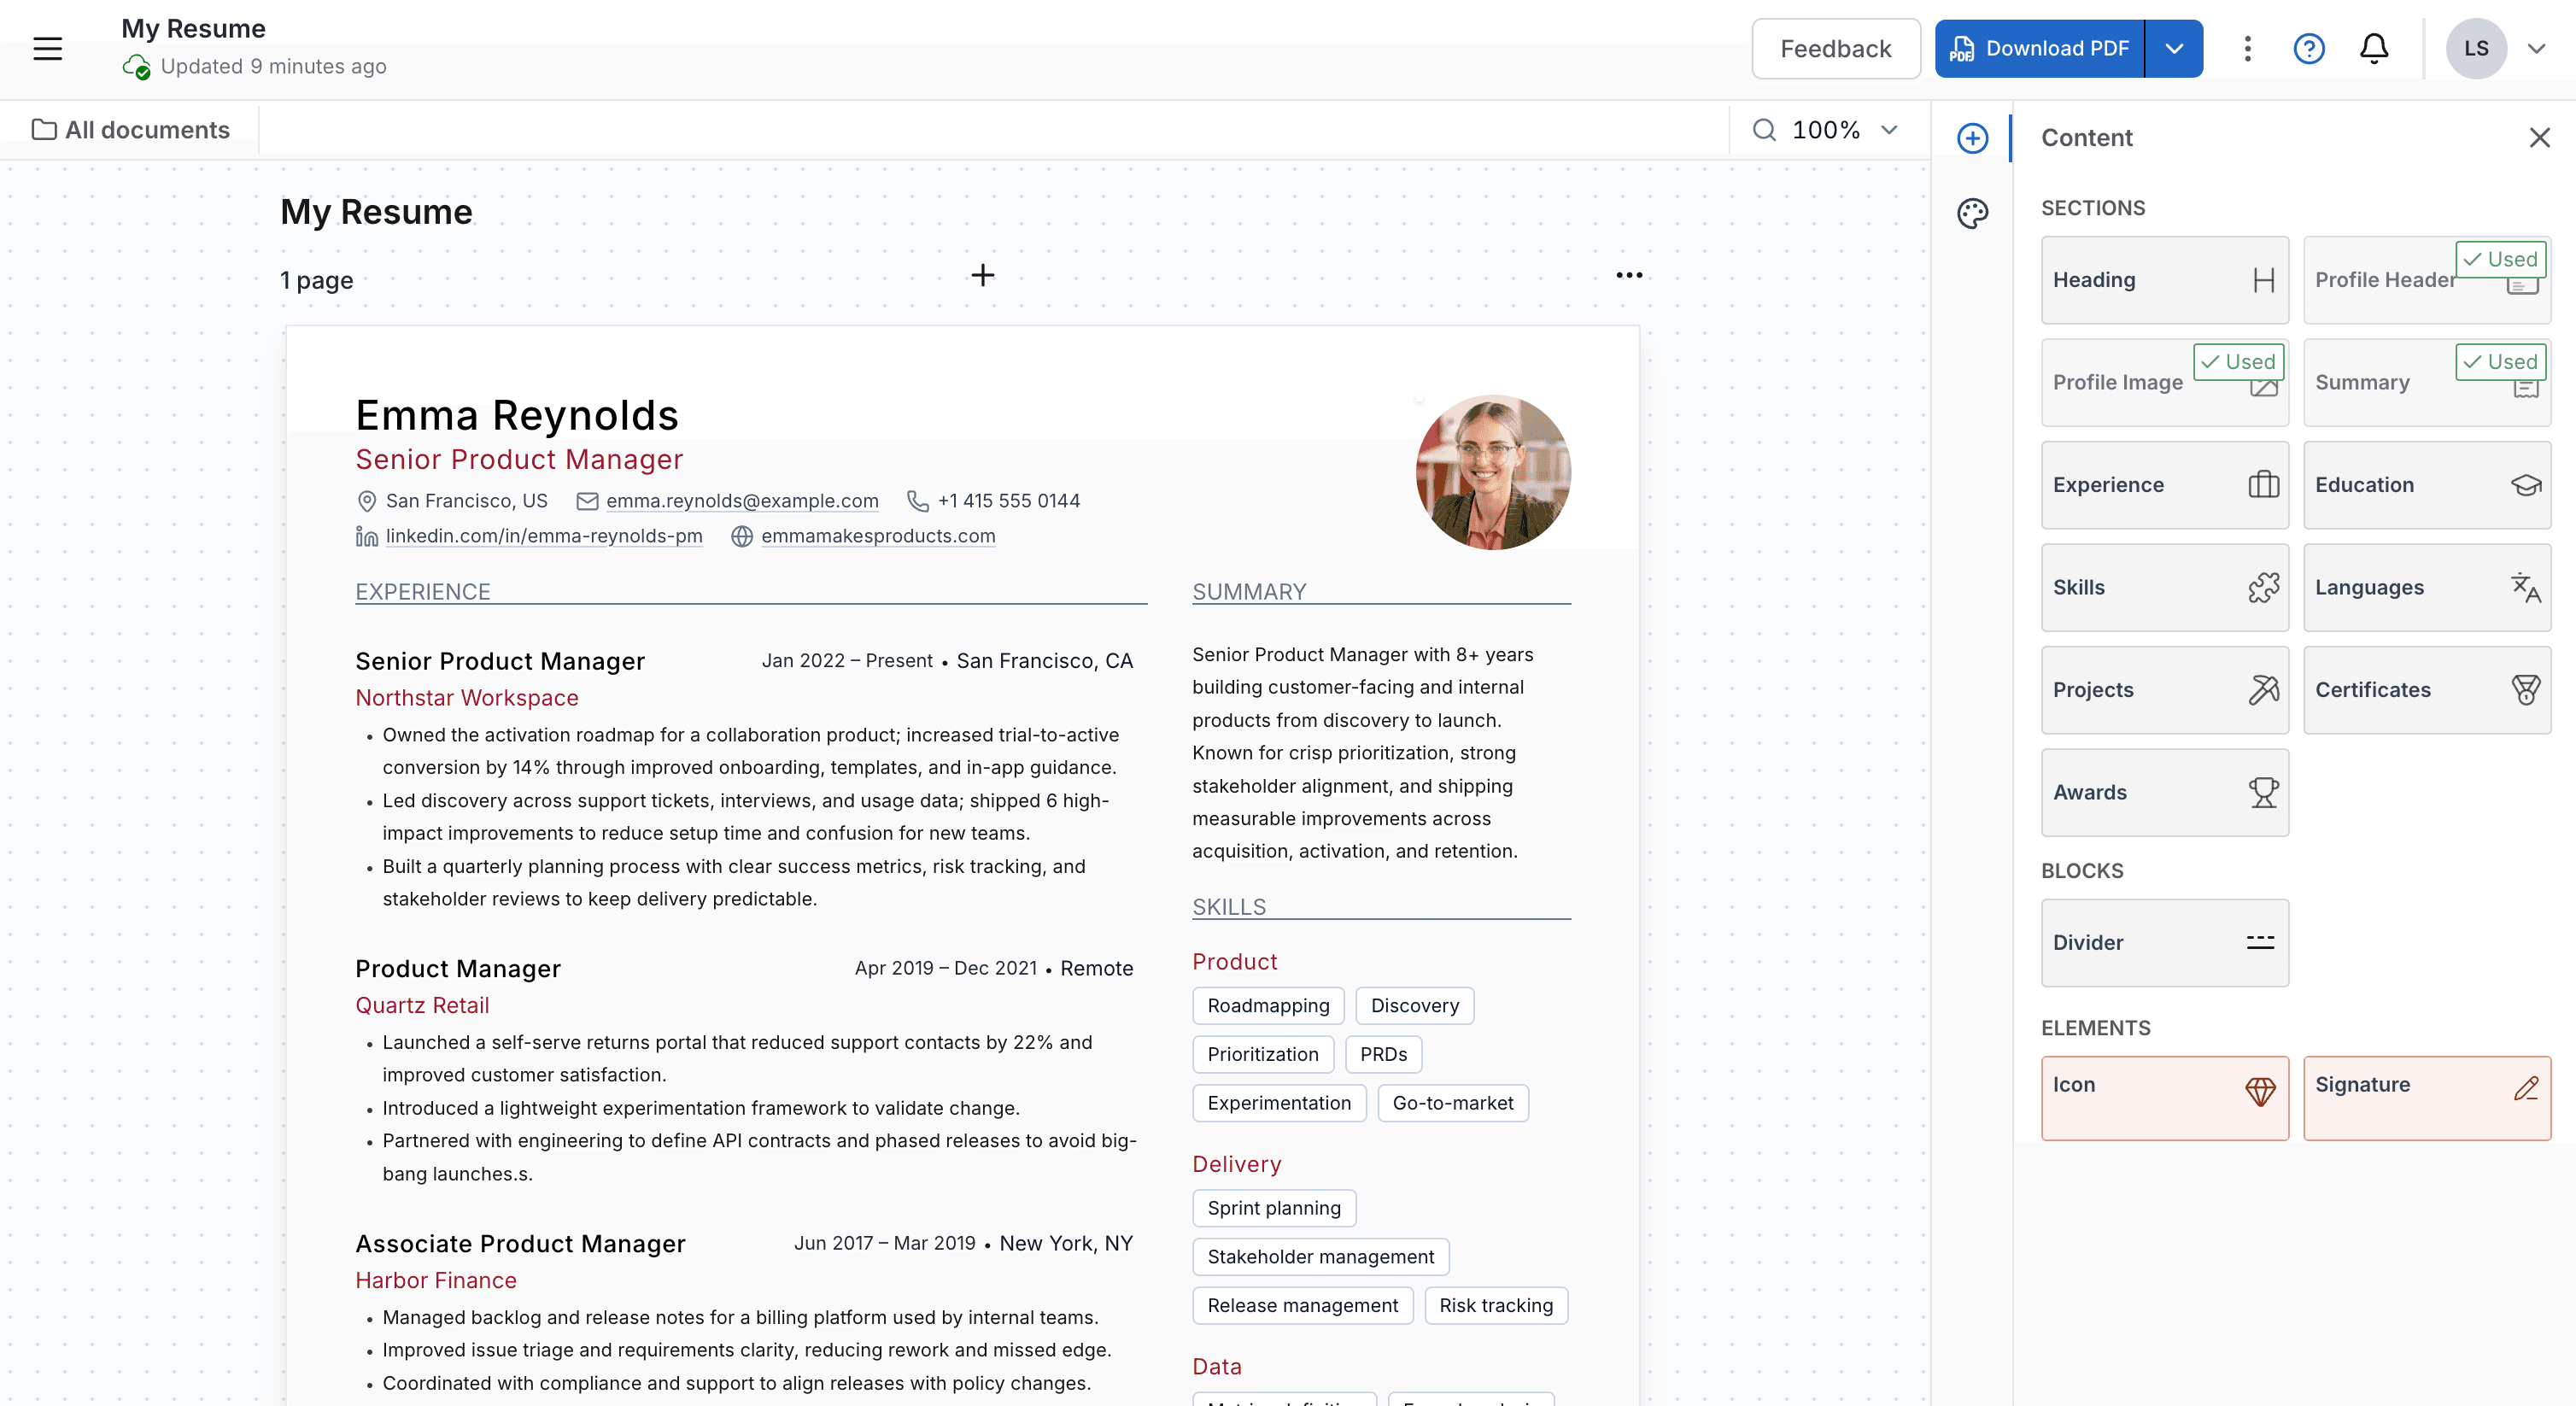Add a new page with plus icon
The image size is (2576, 1406).
click(982, 275)
